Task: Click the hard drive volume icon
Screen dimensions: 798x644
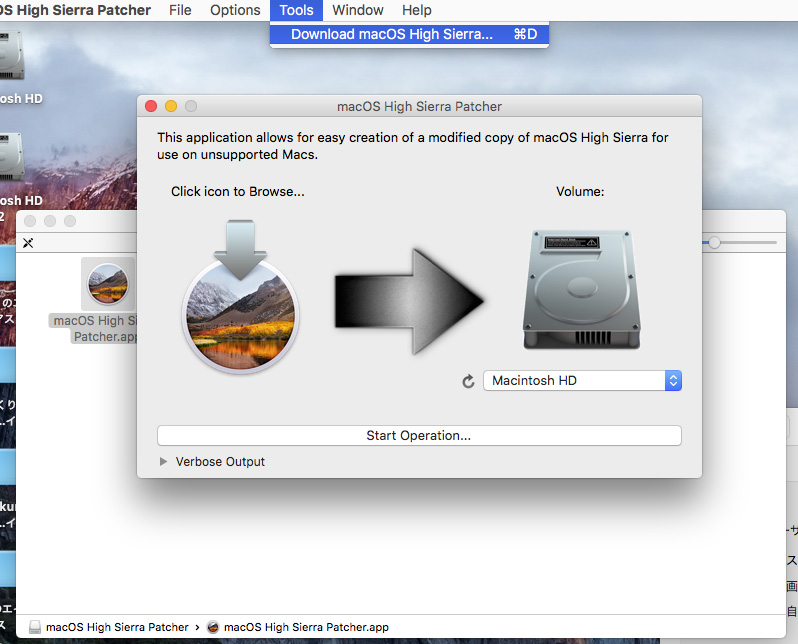Action: click(582, 290)
